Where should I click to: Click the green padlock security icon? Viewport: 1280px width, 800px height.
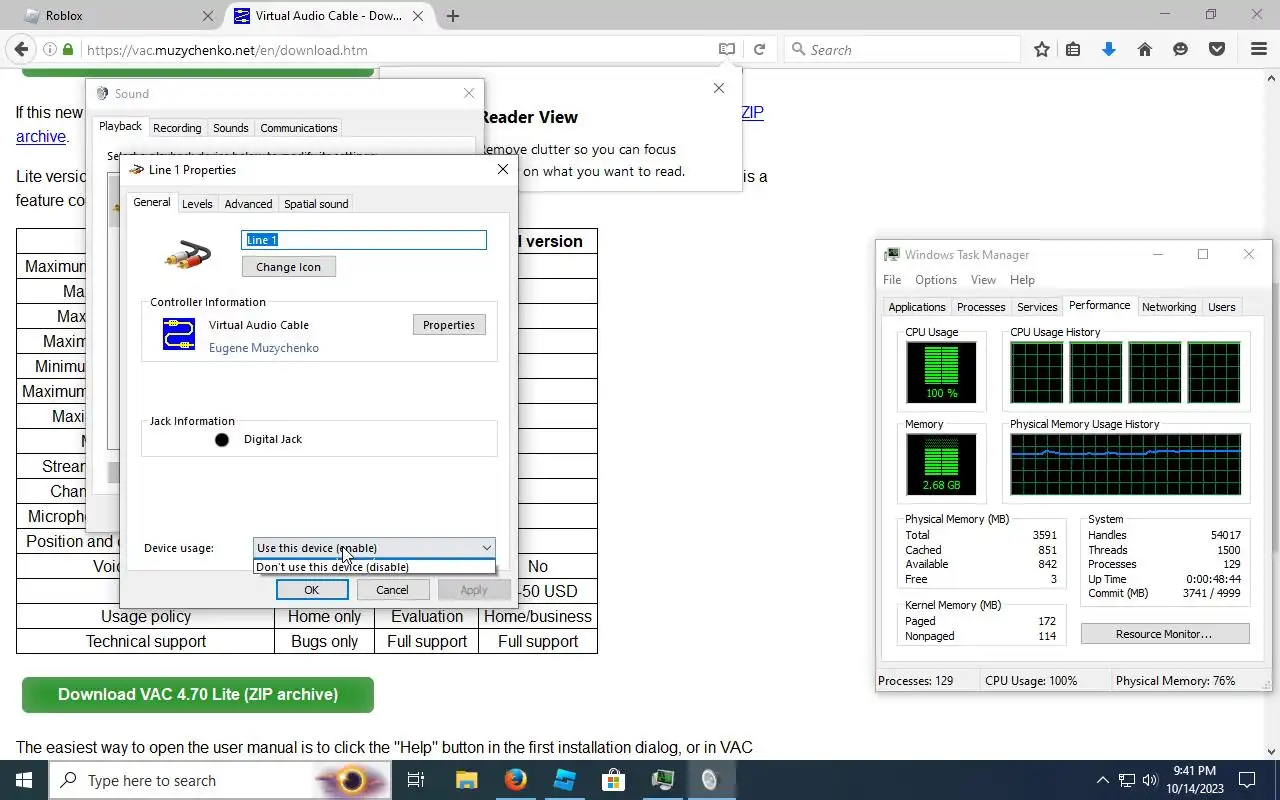(68, 49)
